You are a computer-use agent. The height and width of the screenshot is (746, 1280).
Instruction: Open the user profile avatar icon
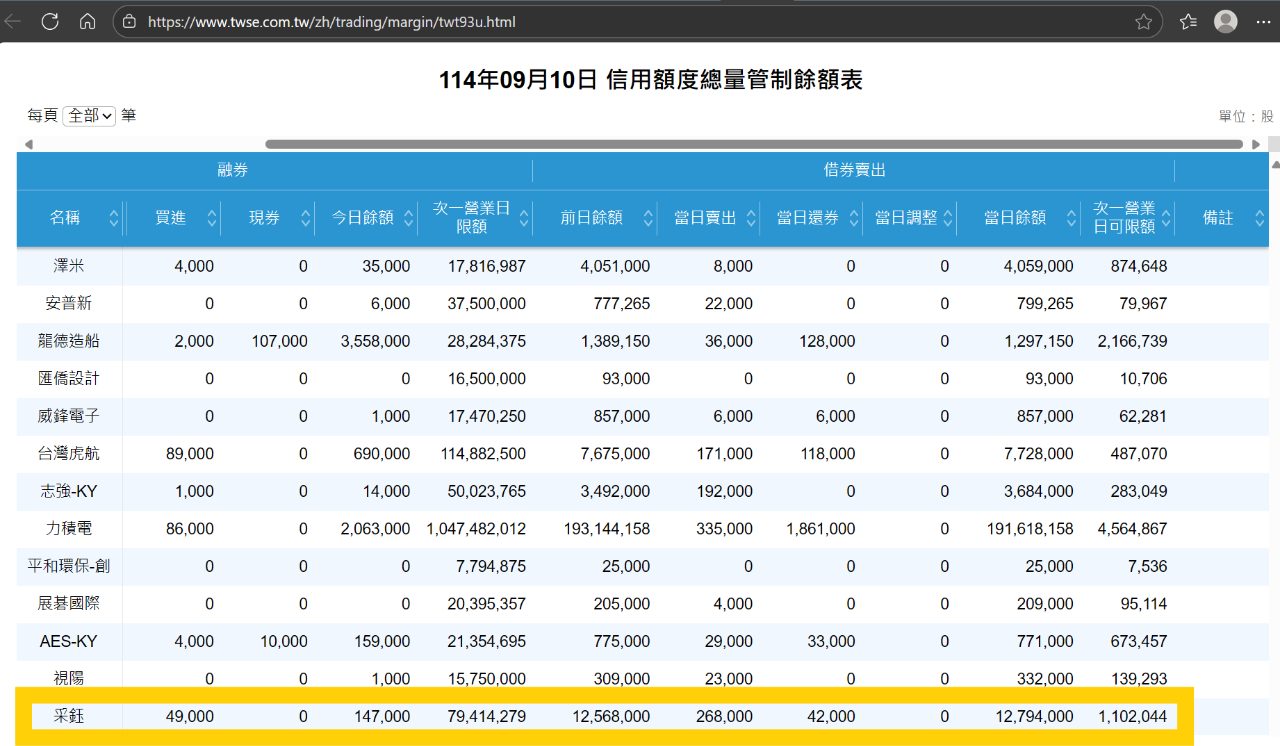coord(1225,21)
